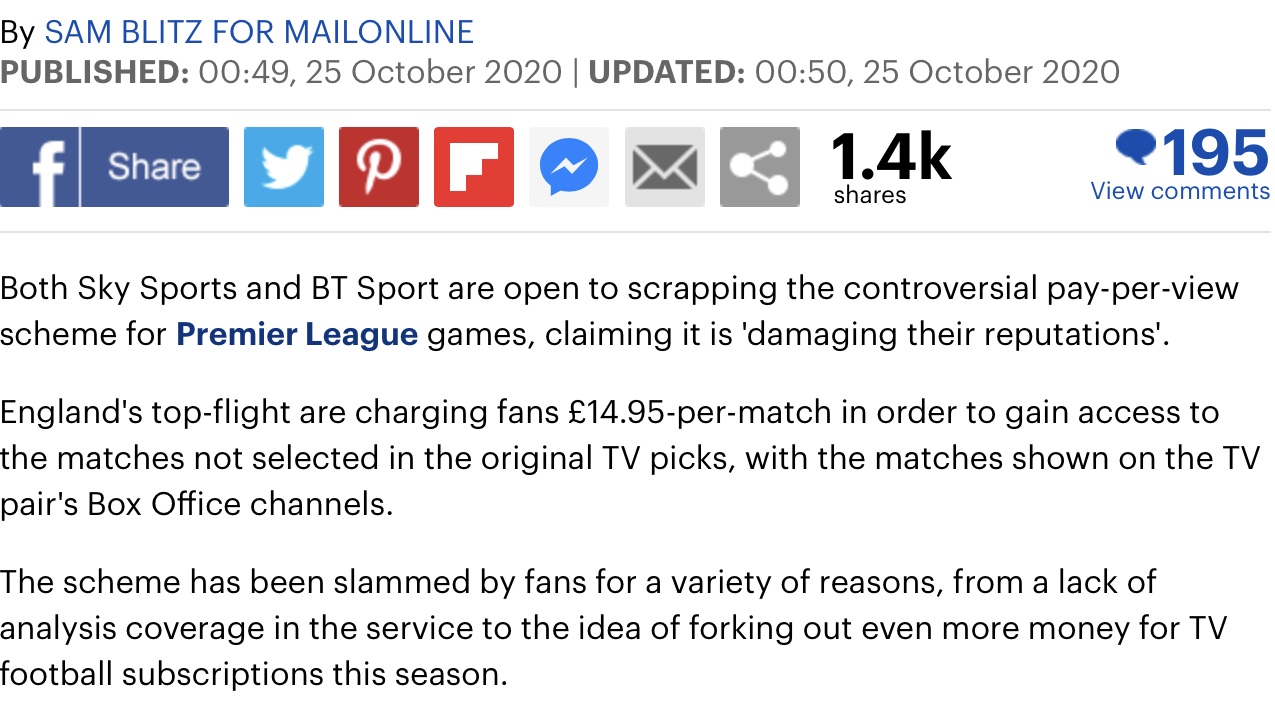Screen dimensions: 1275x724
Task: Click the word 'shares' under 1.4k
Action: click(870, 195)
